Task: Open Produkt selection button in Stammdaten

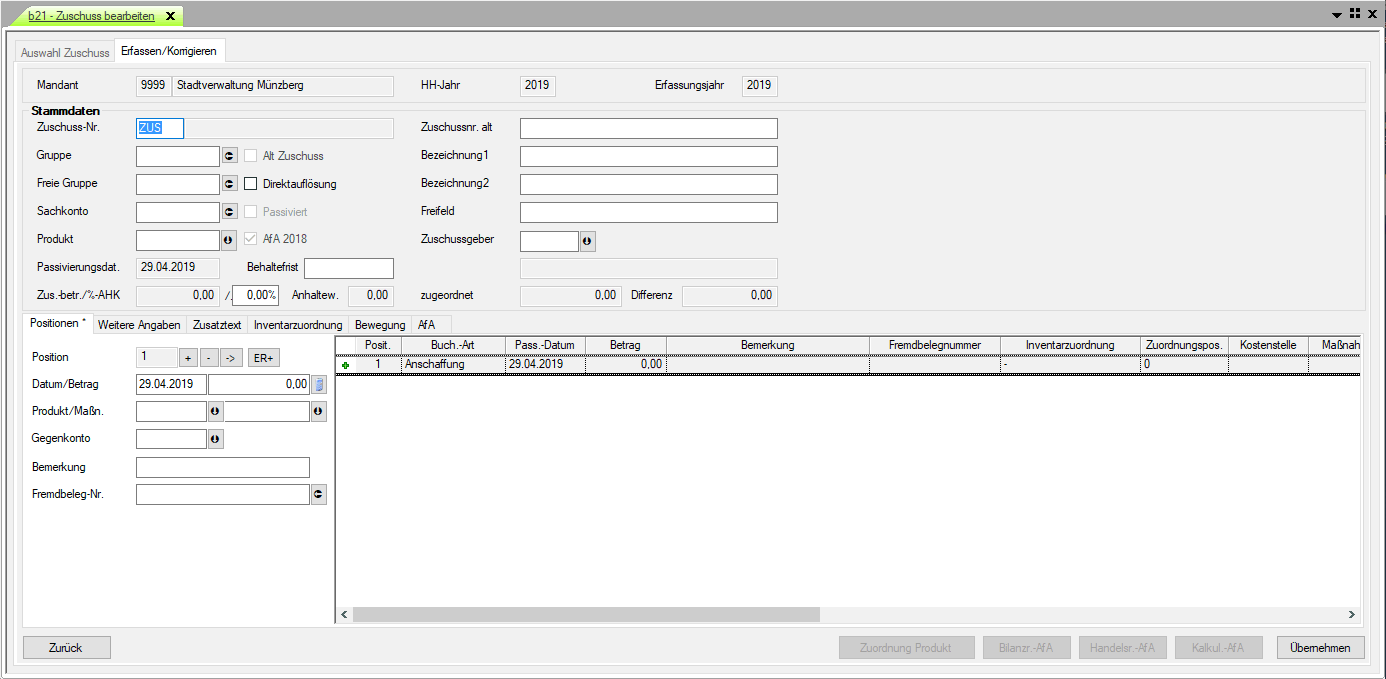Action: pos(229,240)
